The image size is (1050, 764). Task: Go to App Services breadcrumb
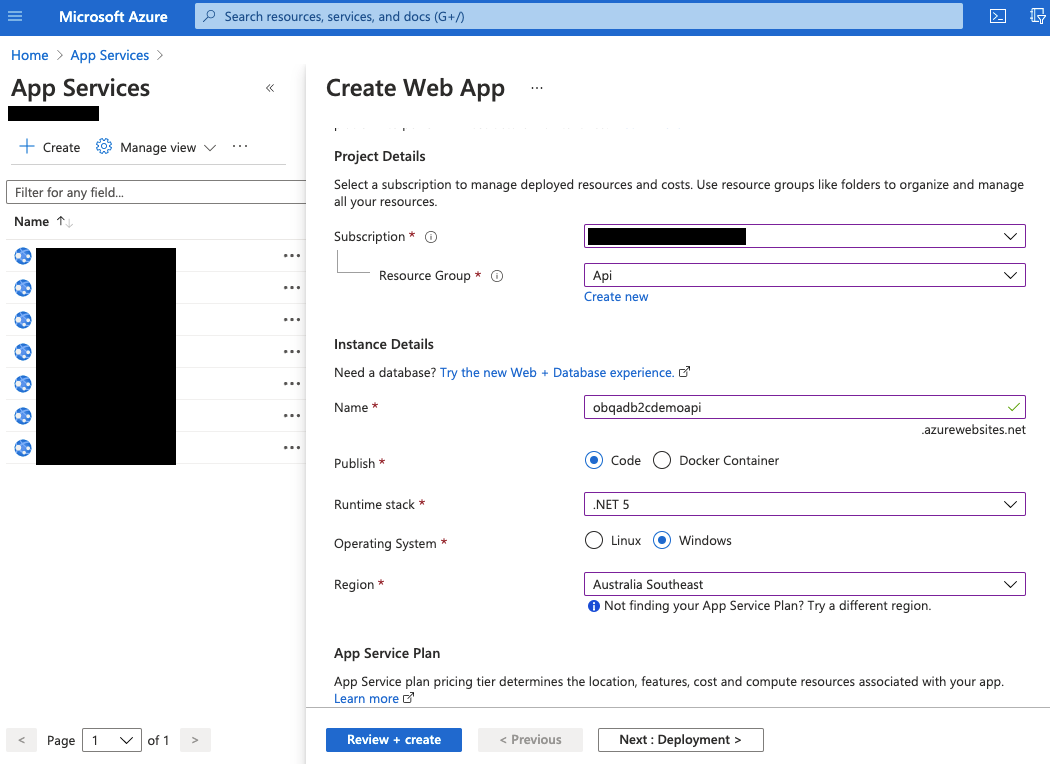(x=110, y=55)
